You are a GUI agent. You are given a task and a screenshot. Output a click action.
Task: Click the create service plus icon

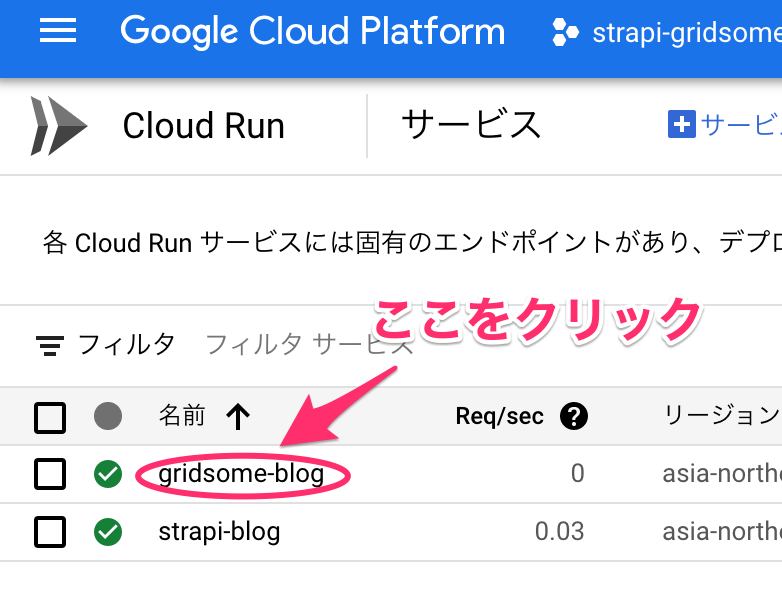point(682,124)
